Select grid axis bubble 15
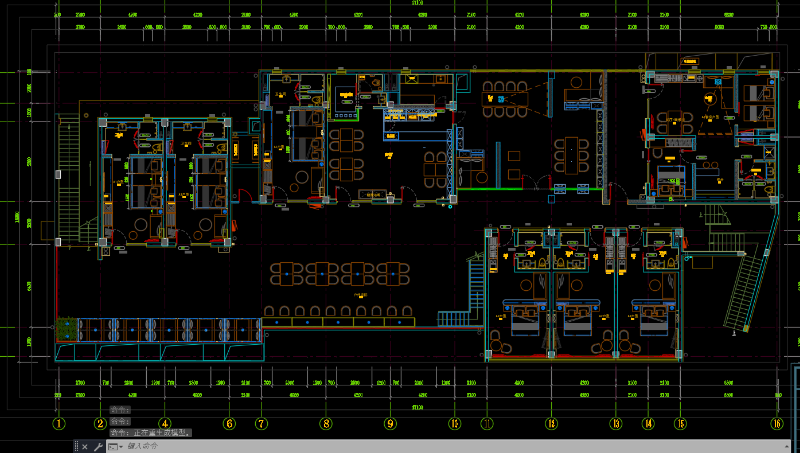 [x=680, y=423]
